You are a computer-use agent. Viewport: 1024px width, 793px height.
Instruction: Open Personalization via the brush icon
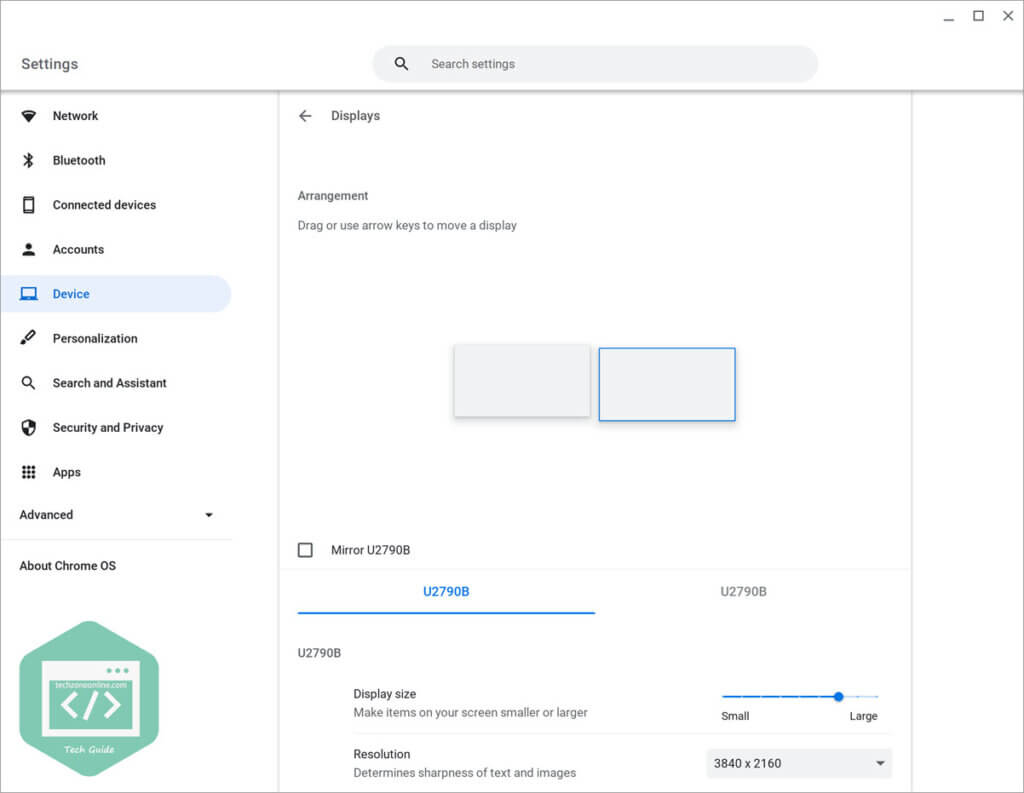click(29, 338)
